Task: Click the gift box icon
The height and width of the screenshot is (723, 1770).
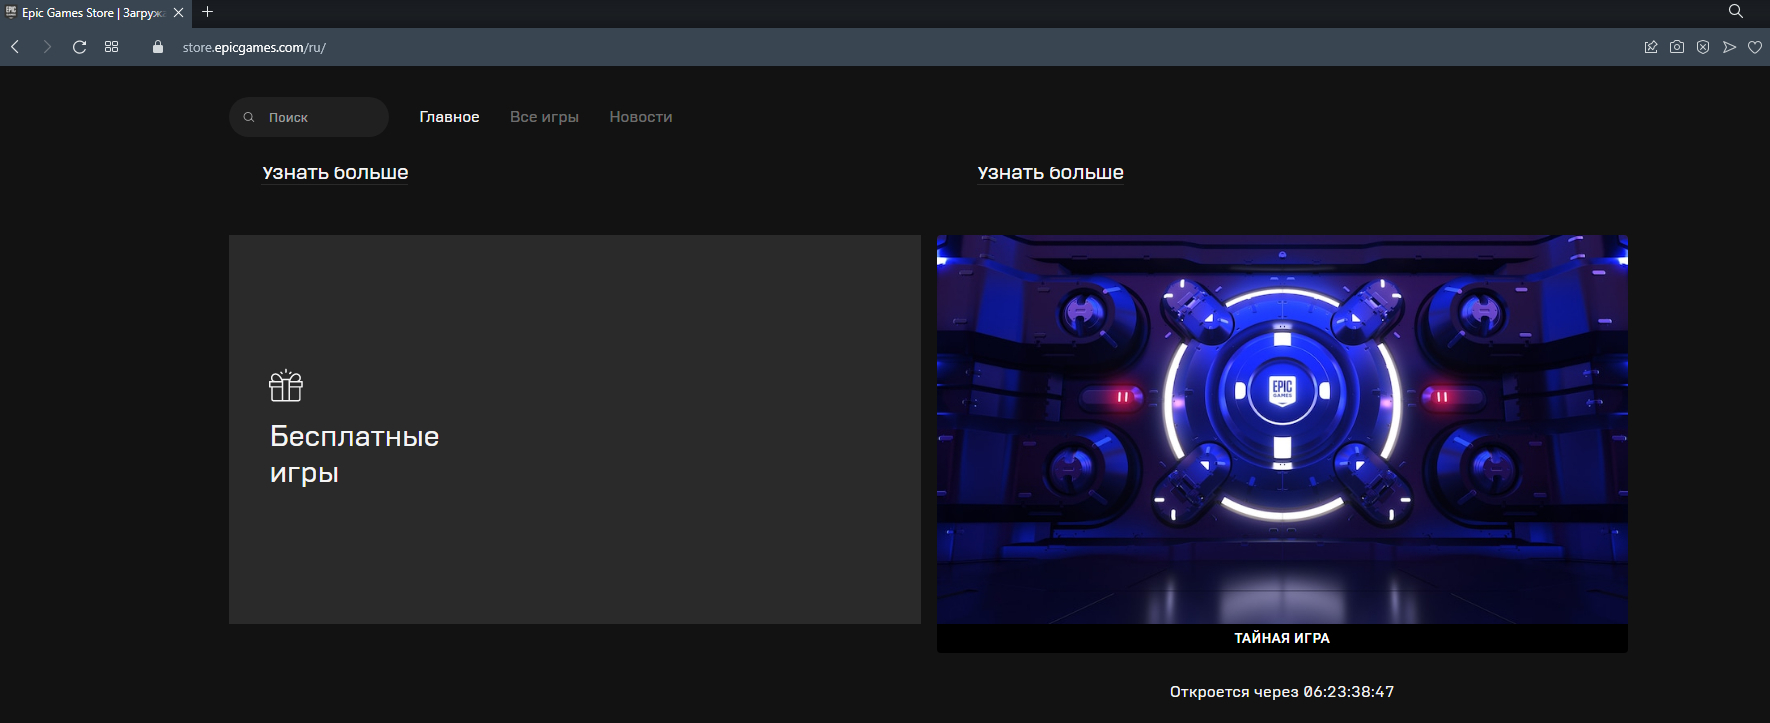Action: coord(286,386)
